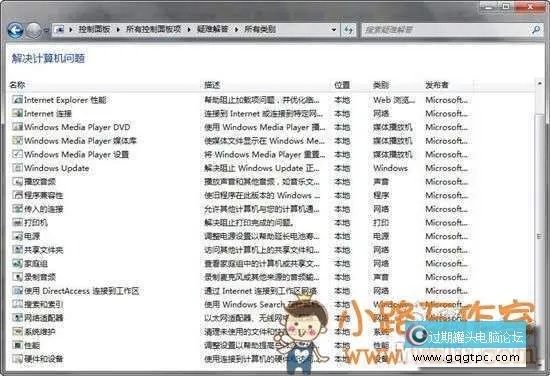This screenshot has height=376, width=550.
Task: Expand the breadcrumb arrow after 疑难解答
Action: tap(236, 30)
